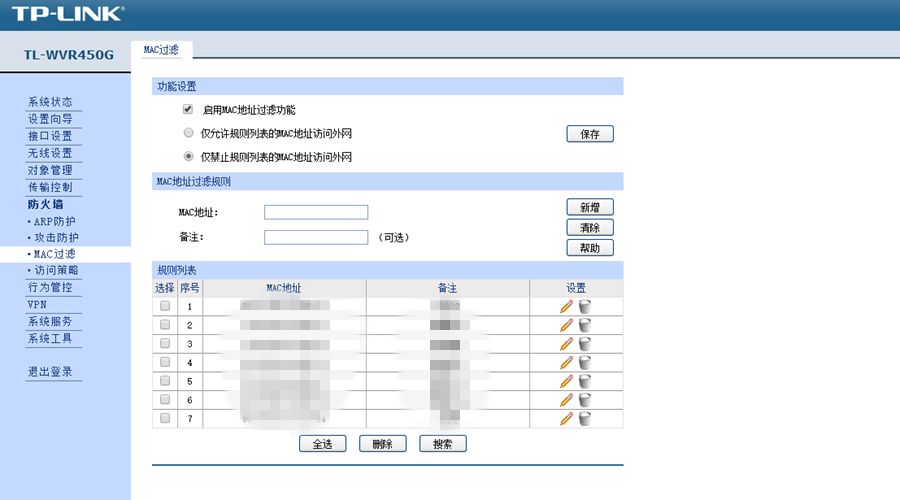
Task: Open the 系统工具 sidebar menu
Action: [x=50, y=339]
